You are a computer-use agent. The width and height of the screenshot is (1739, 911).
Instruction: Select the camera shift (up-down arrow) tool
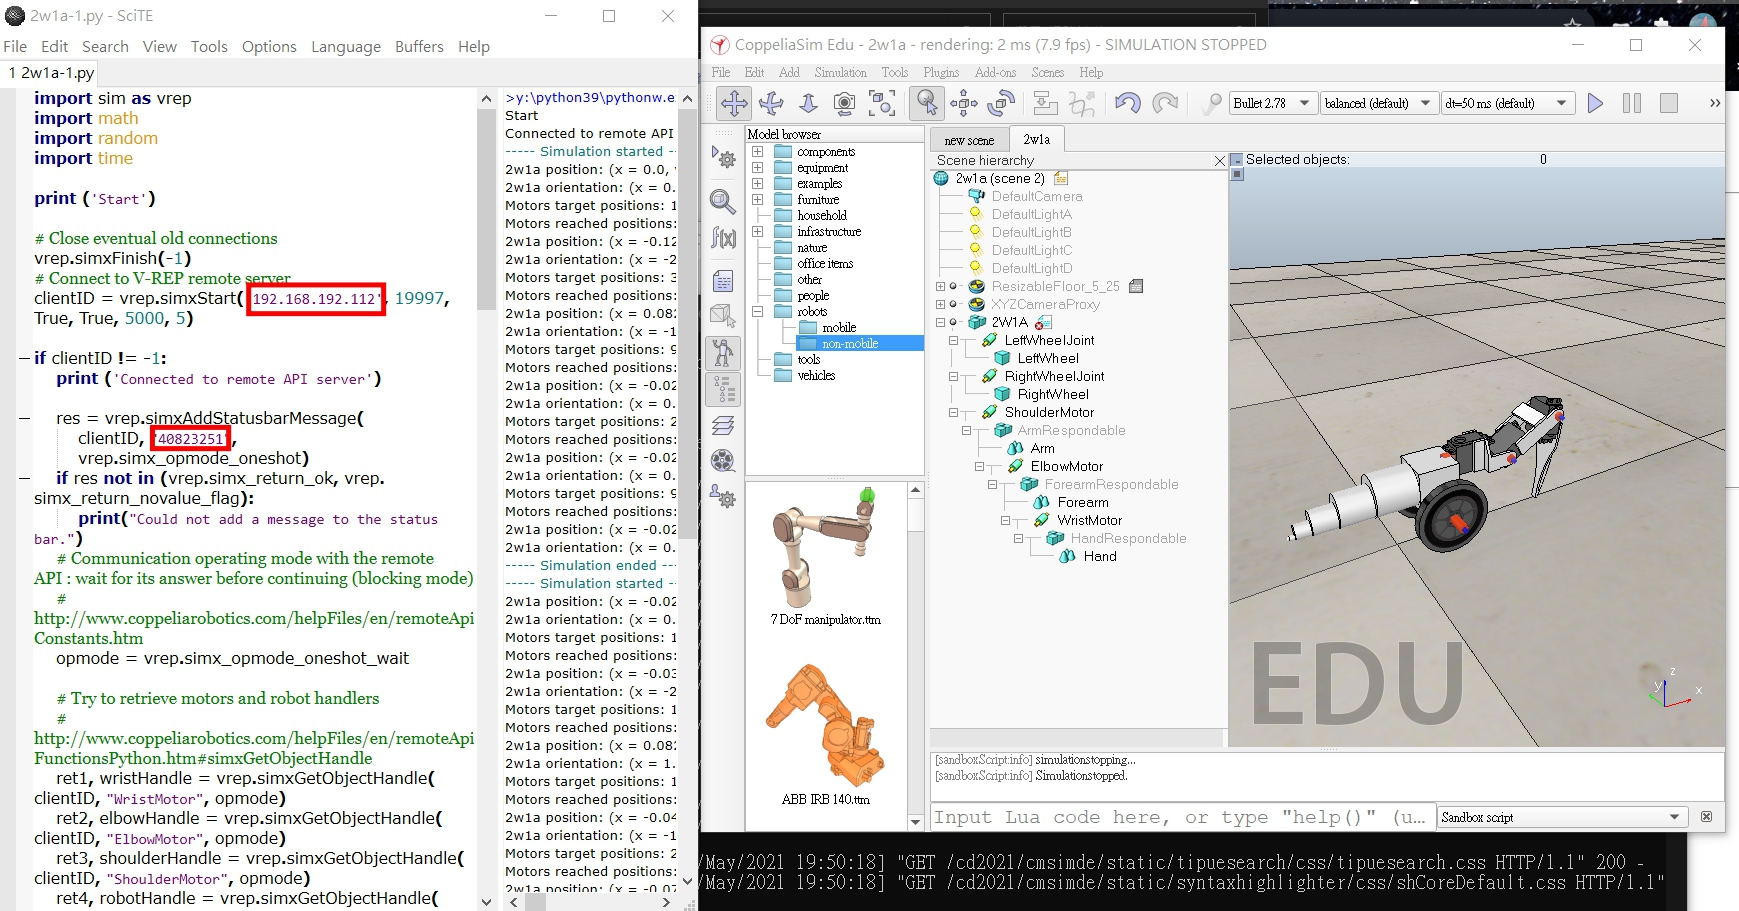808,103
